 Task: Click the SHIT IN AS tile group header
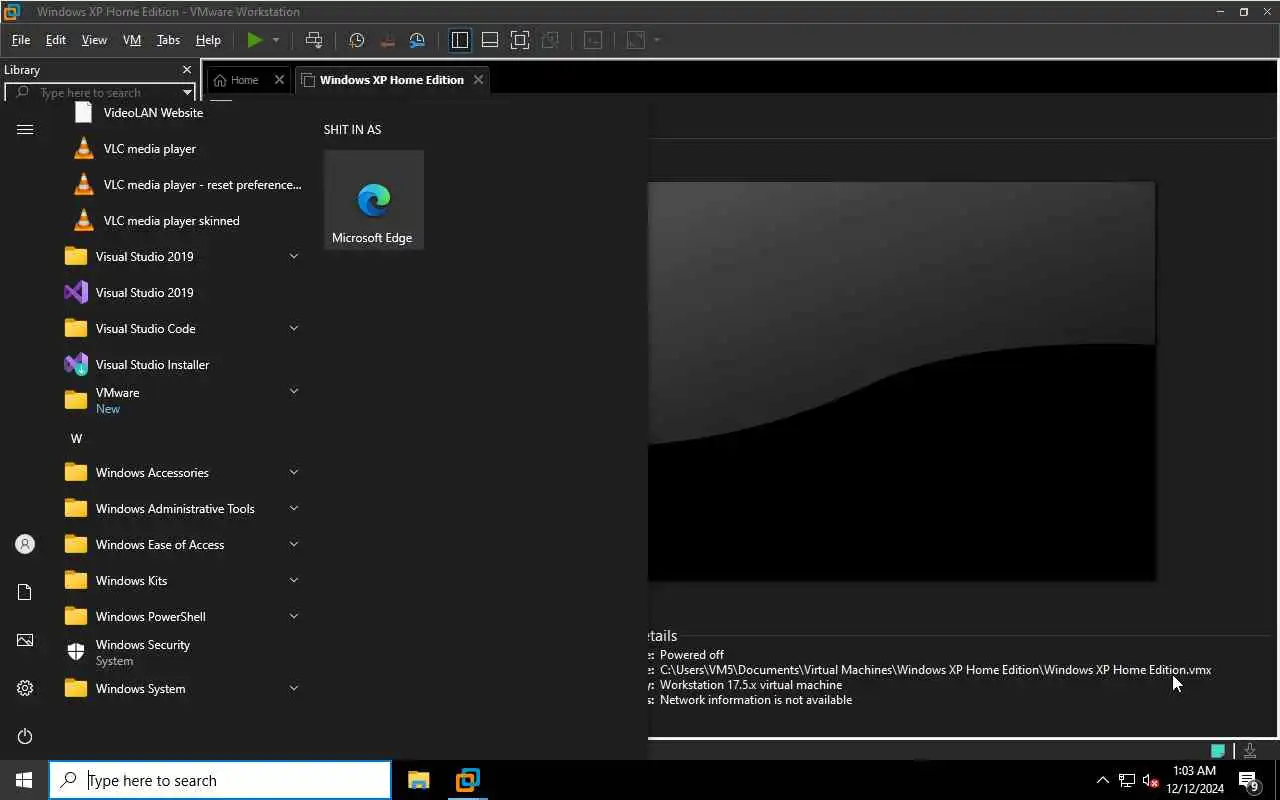(x=352, y=129)
